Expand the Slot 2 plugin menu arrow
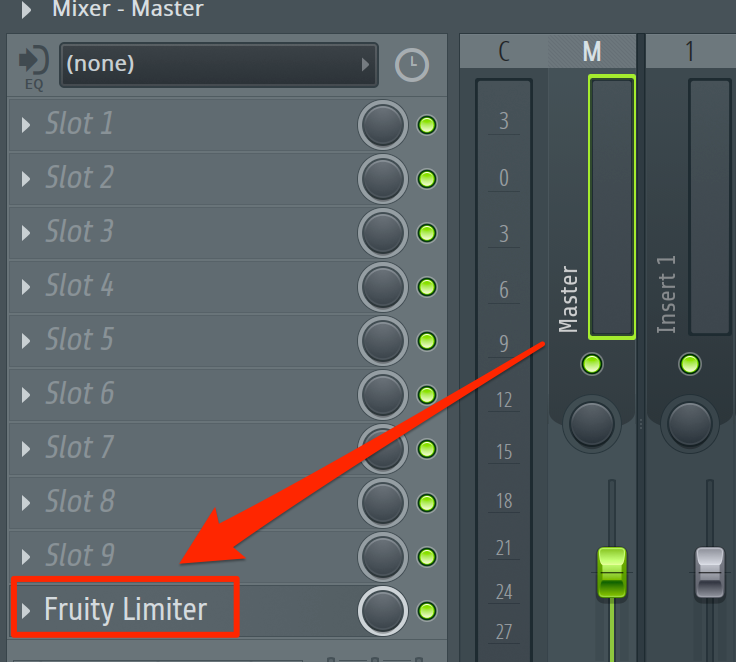The image size is (736, 662). tap(26, 179)
